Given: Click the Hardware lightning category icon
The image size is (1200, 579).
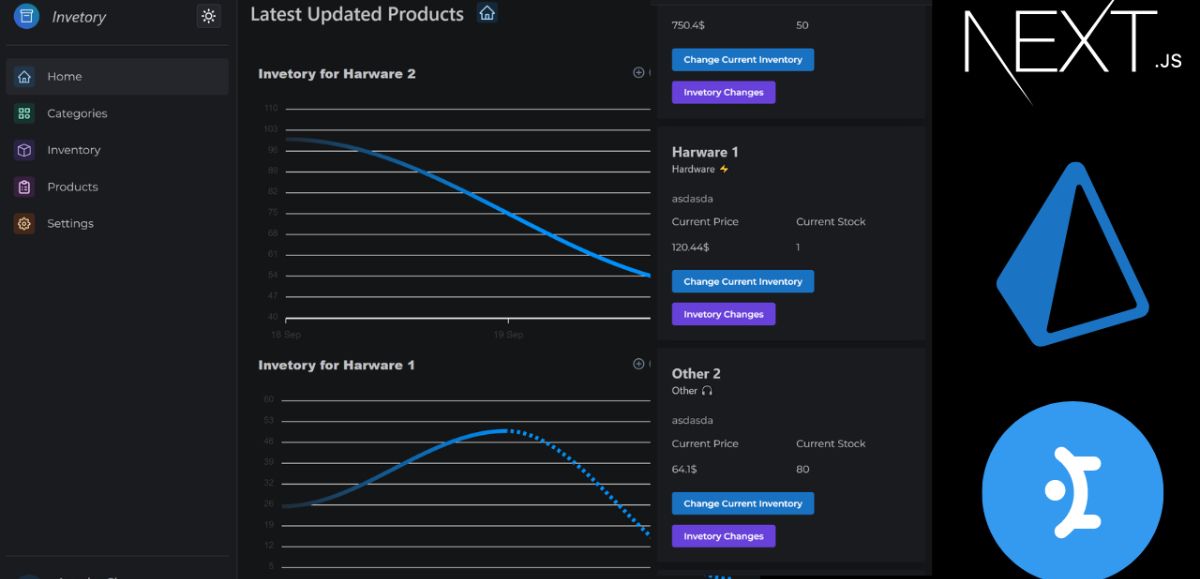Looking at the screenshot, I should pyautogui.click(x=724, y=170).
